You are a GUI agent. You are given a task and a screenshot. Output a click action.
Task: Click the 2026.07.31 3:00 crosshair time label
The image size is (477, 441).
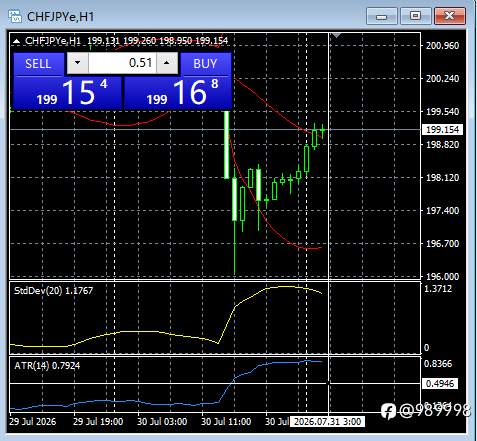click(327, 422)
